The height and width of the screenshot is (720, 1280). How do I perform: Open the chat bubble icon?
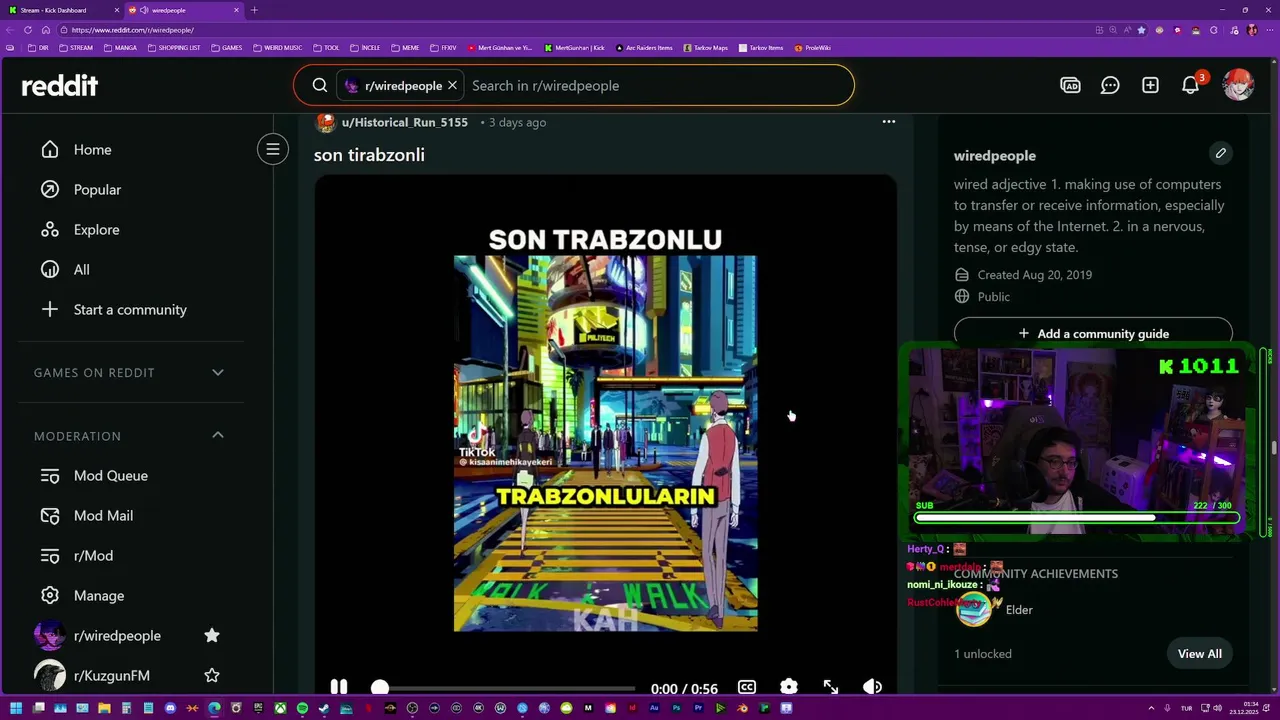(1110, 86)
